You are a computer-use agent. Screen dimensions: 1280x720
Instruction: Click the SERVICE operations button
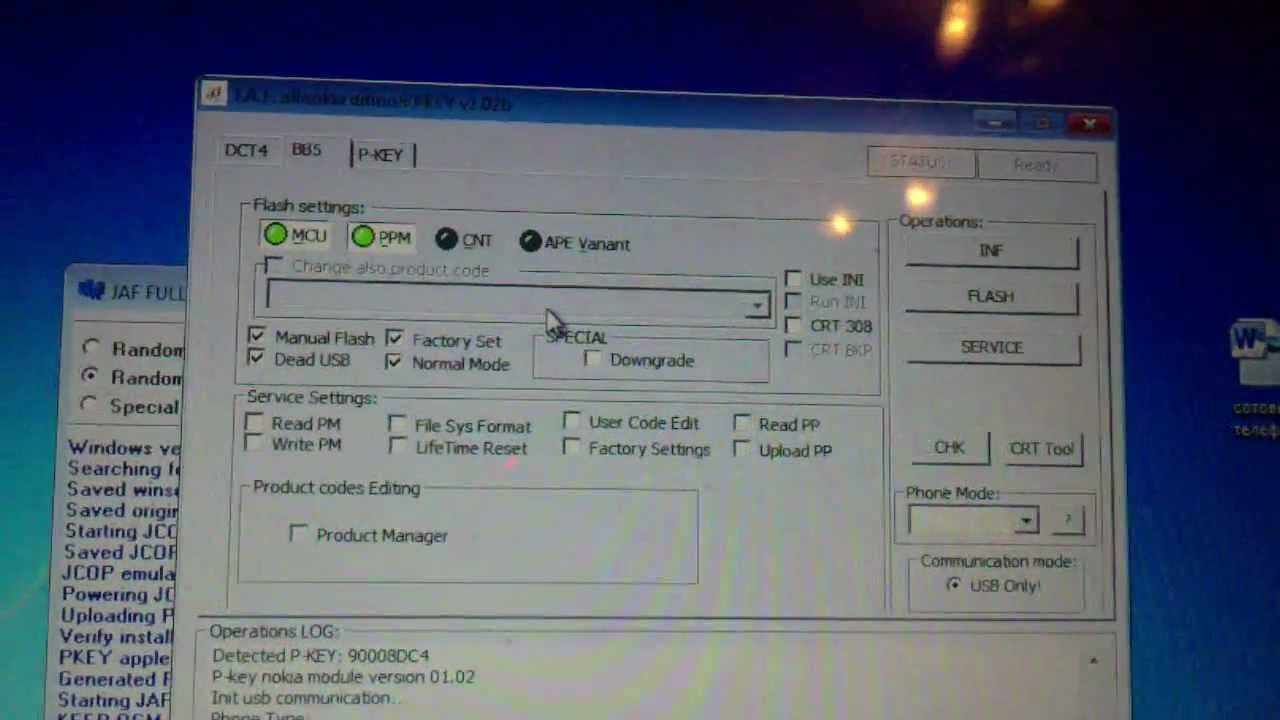992,347
